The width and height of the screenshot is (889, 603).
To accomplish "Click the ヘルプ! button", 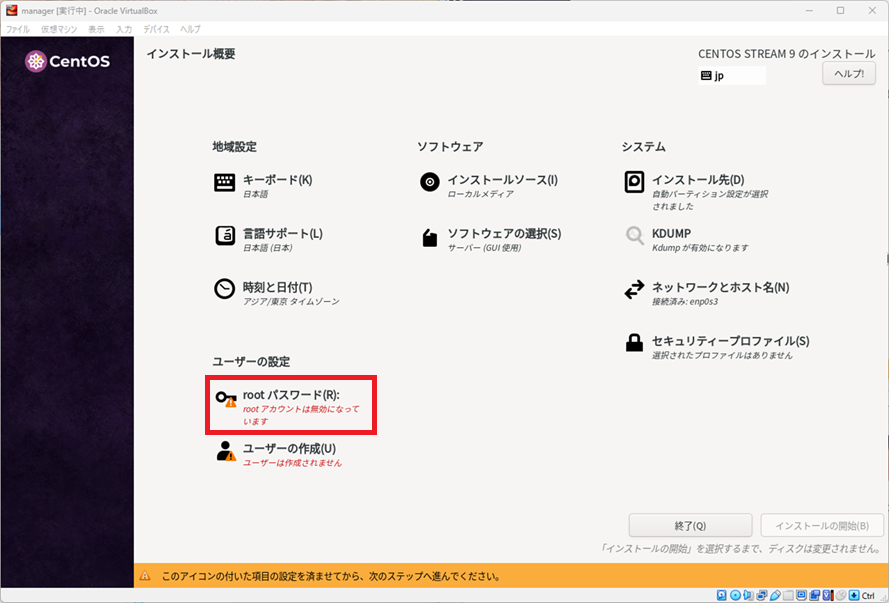I will click(x=849, y=74).
